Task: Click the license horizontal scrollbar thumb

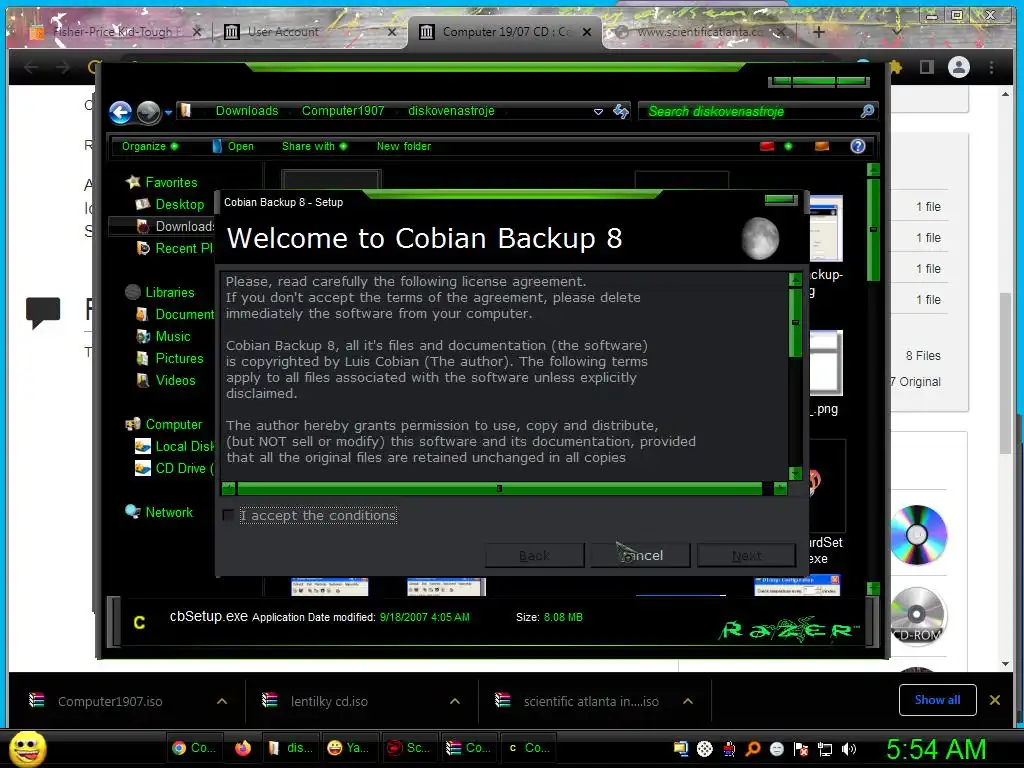Action: pyautogui.click(x=499, y=488)
